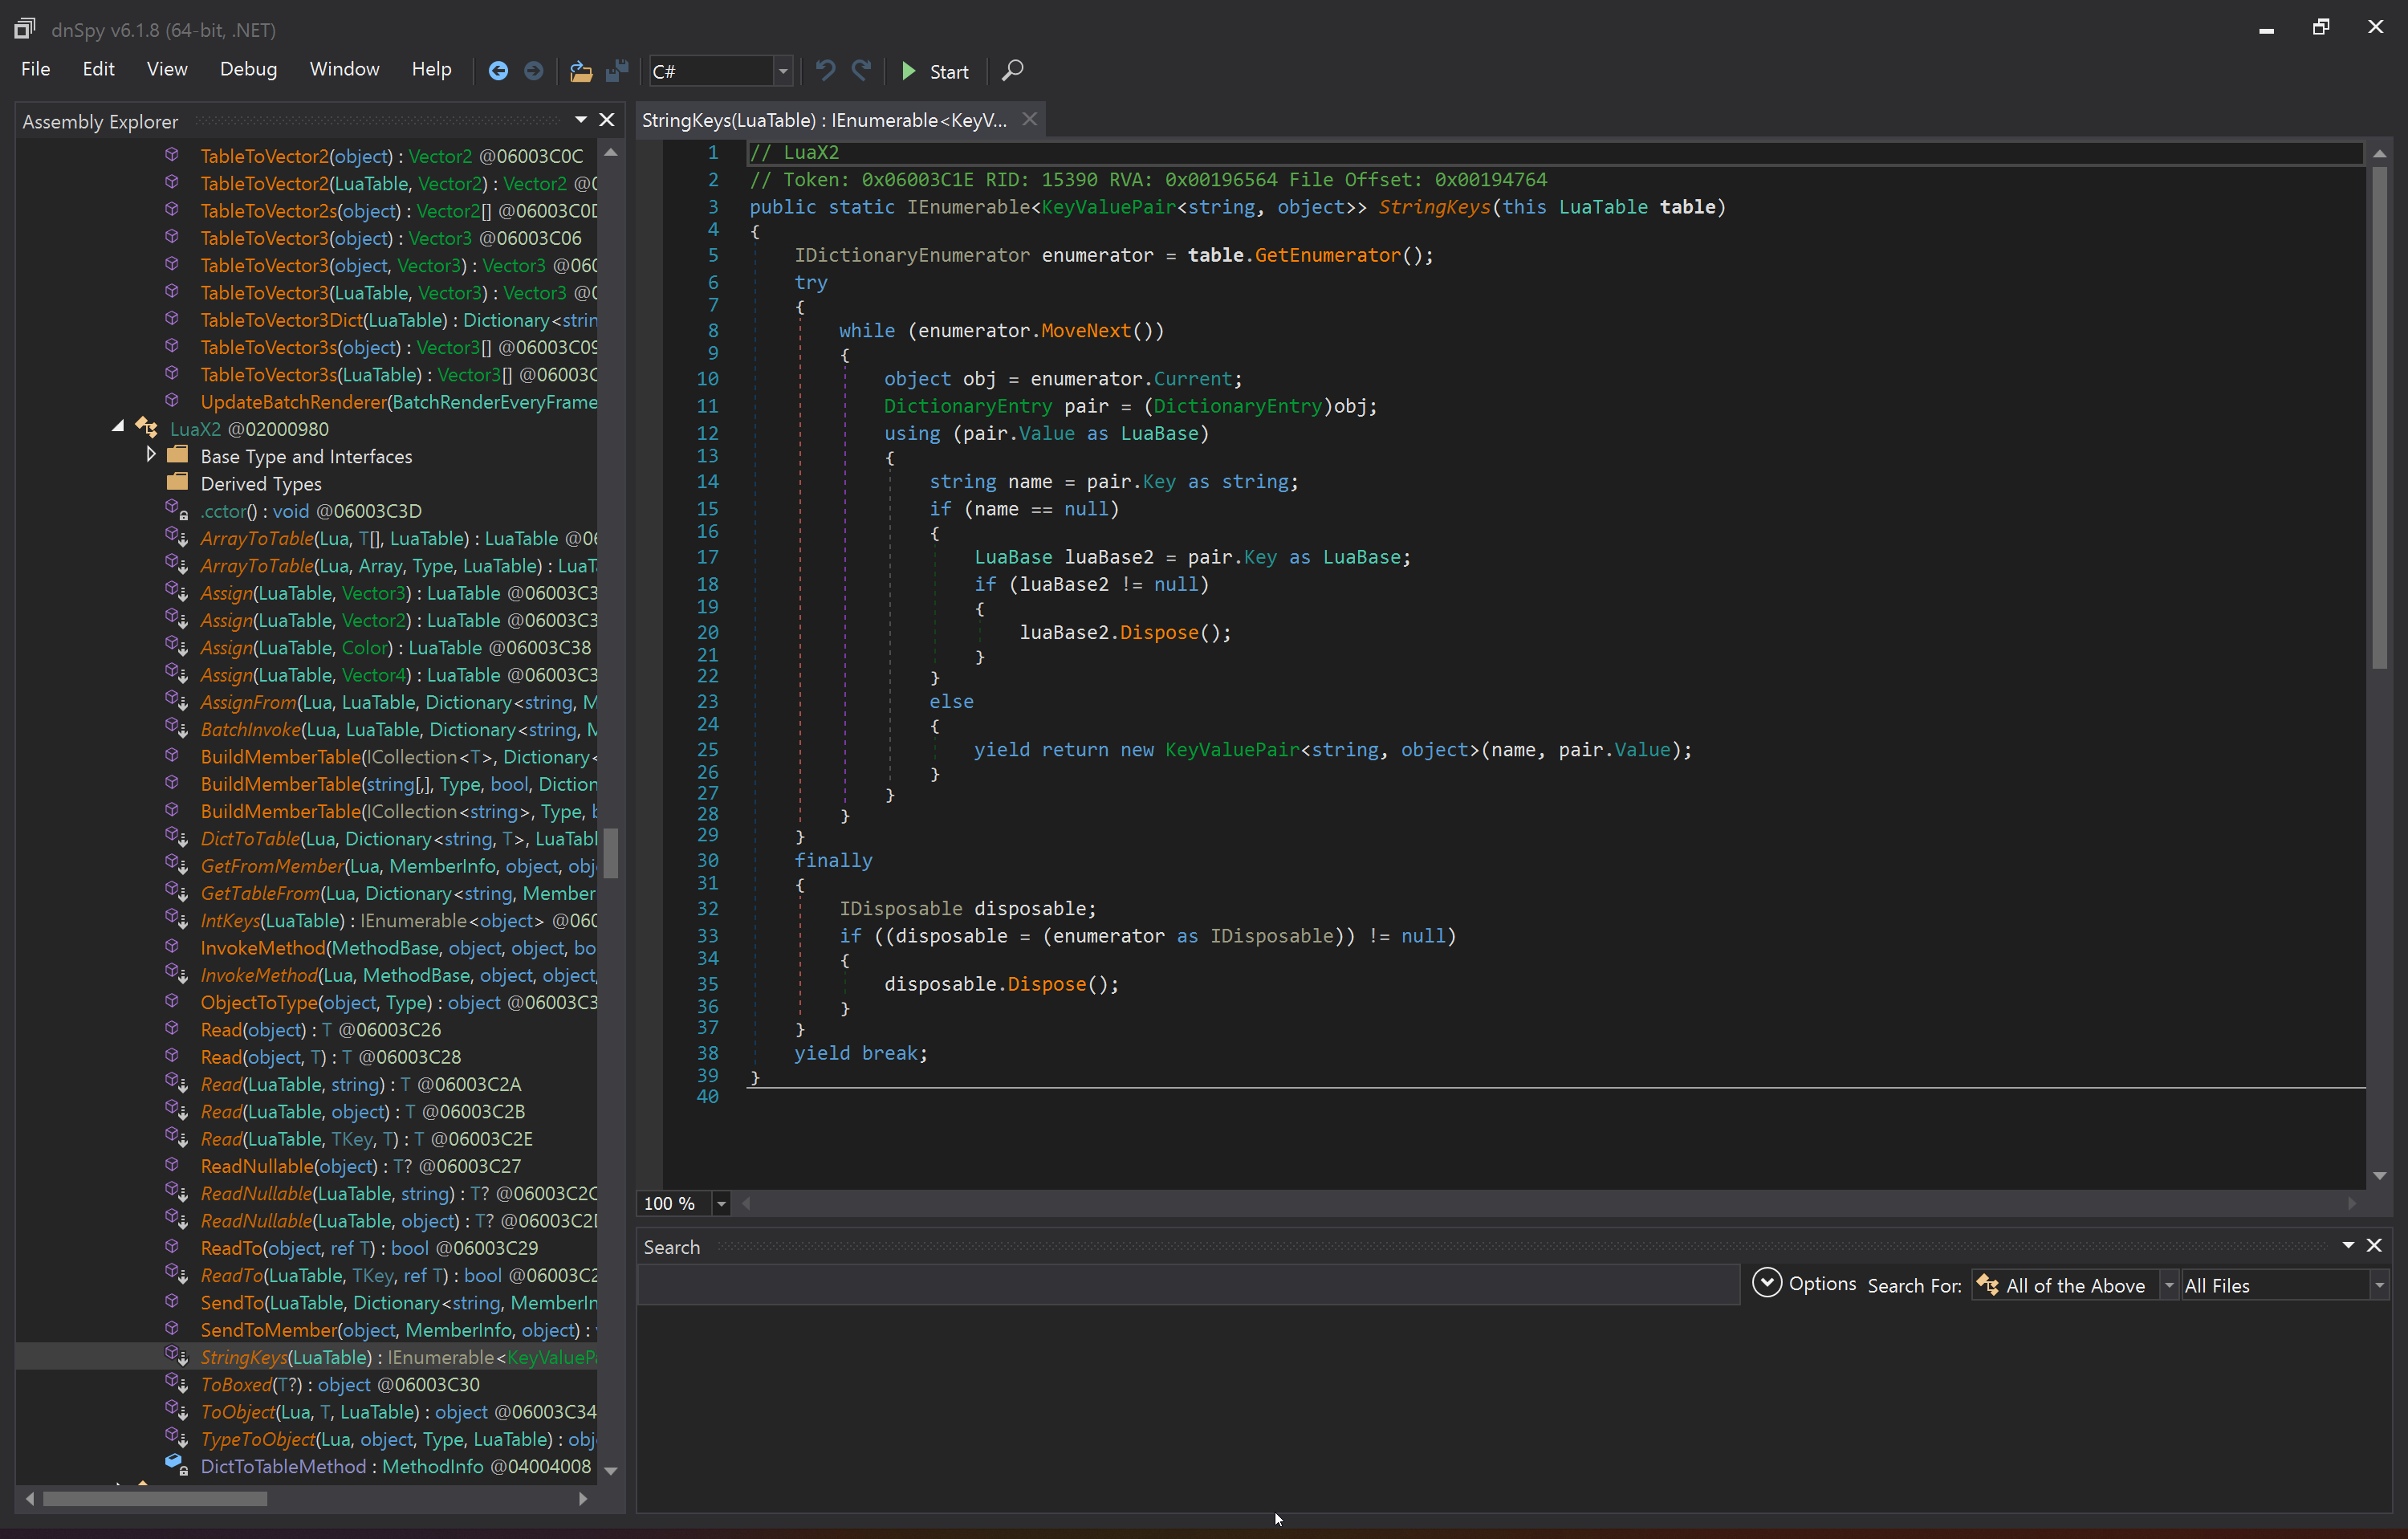
Task: Open the C# decompiler language dropdown
Action: pos(783,70)
